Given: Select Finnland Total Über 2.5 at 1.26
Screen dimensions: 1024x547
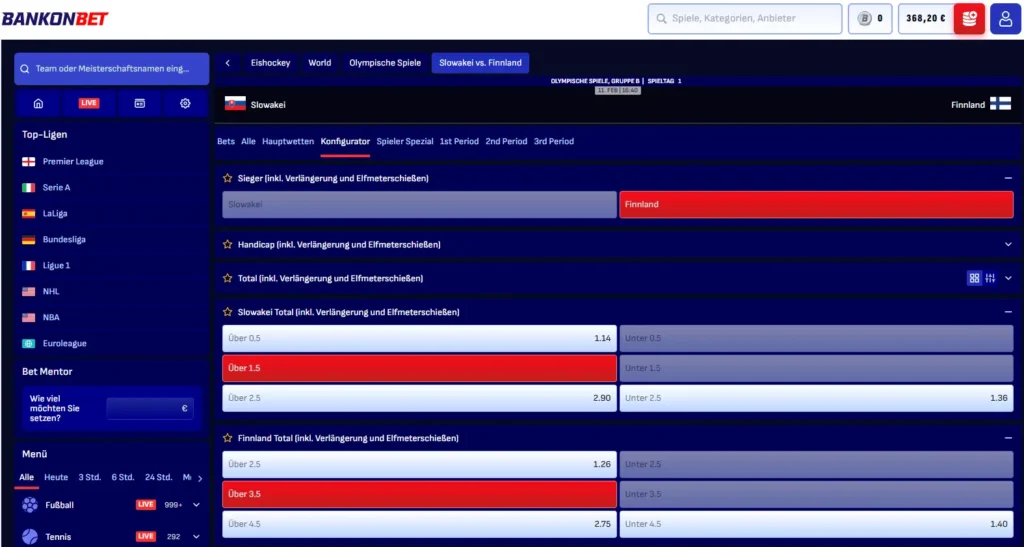Looking at the screenshot, I should (x=419, y=464).
